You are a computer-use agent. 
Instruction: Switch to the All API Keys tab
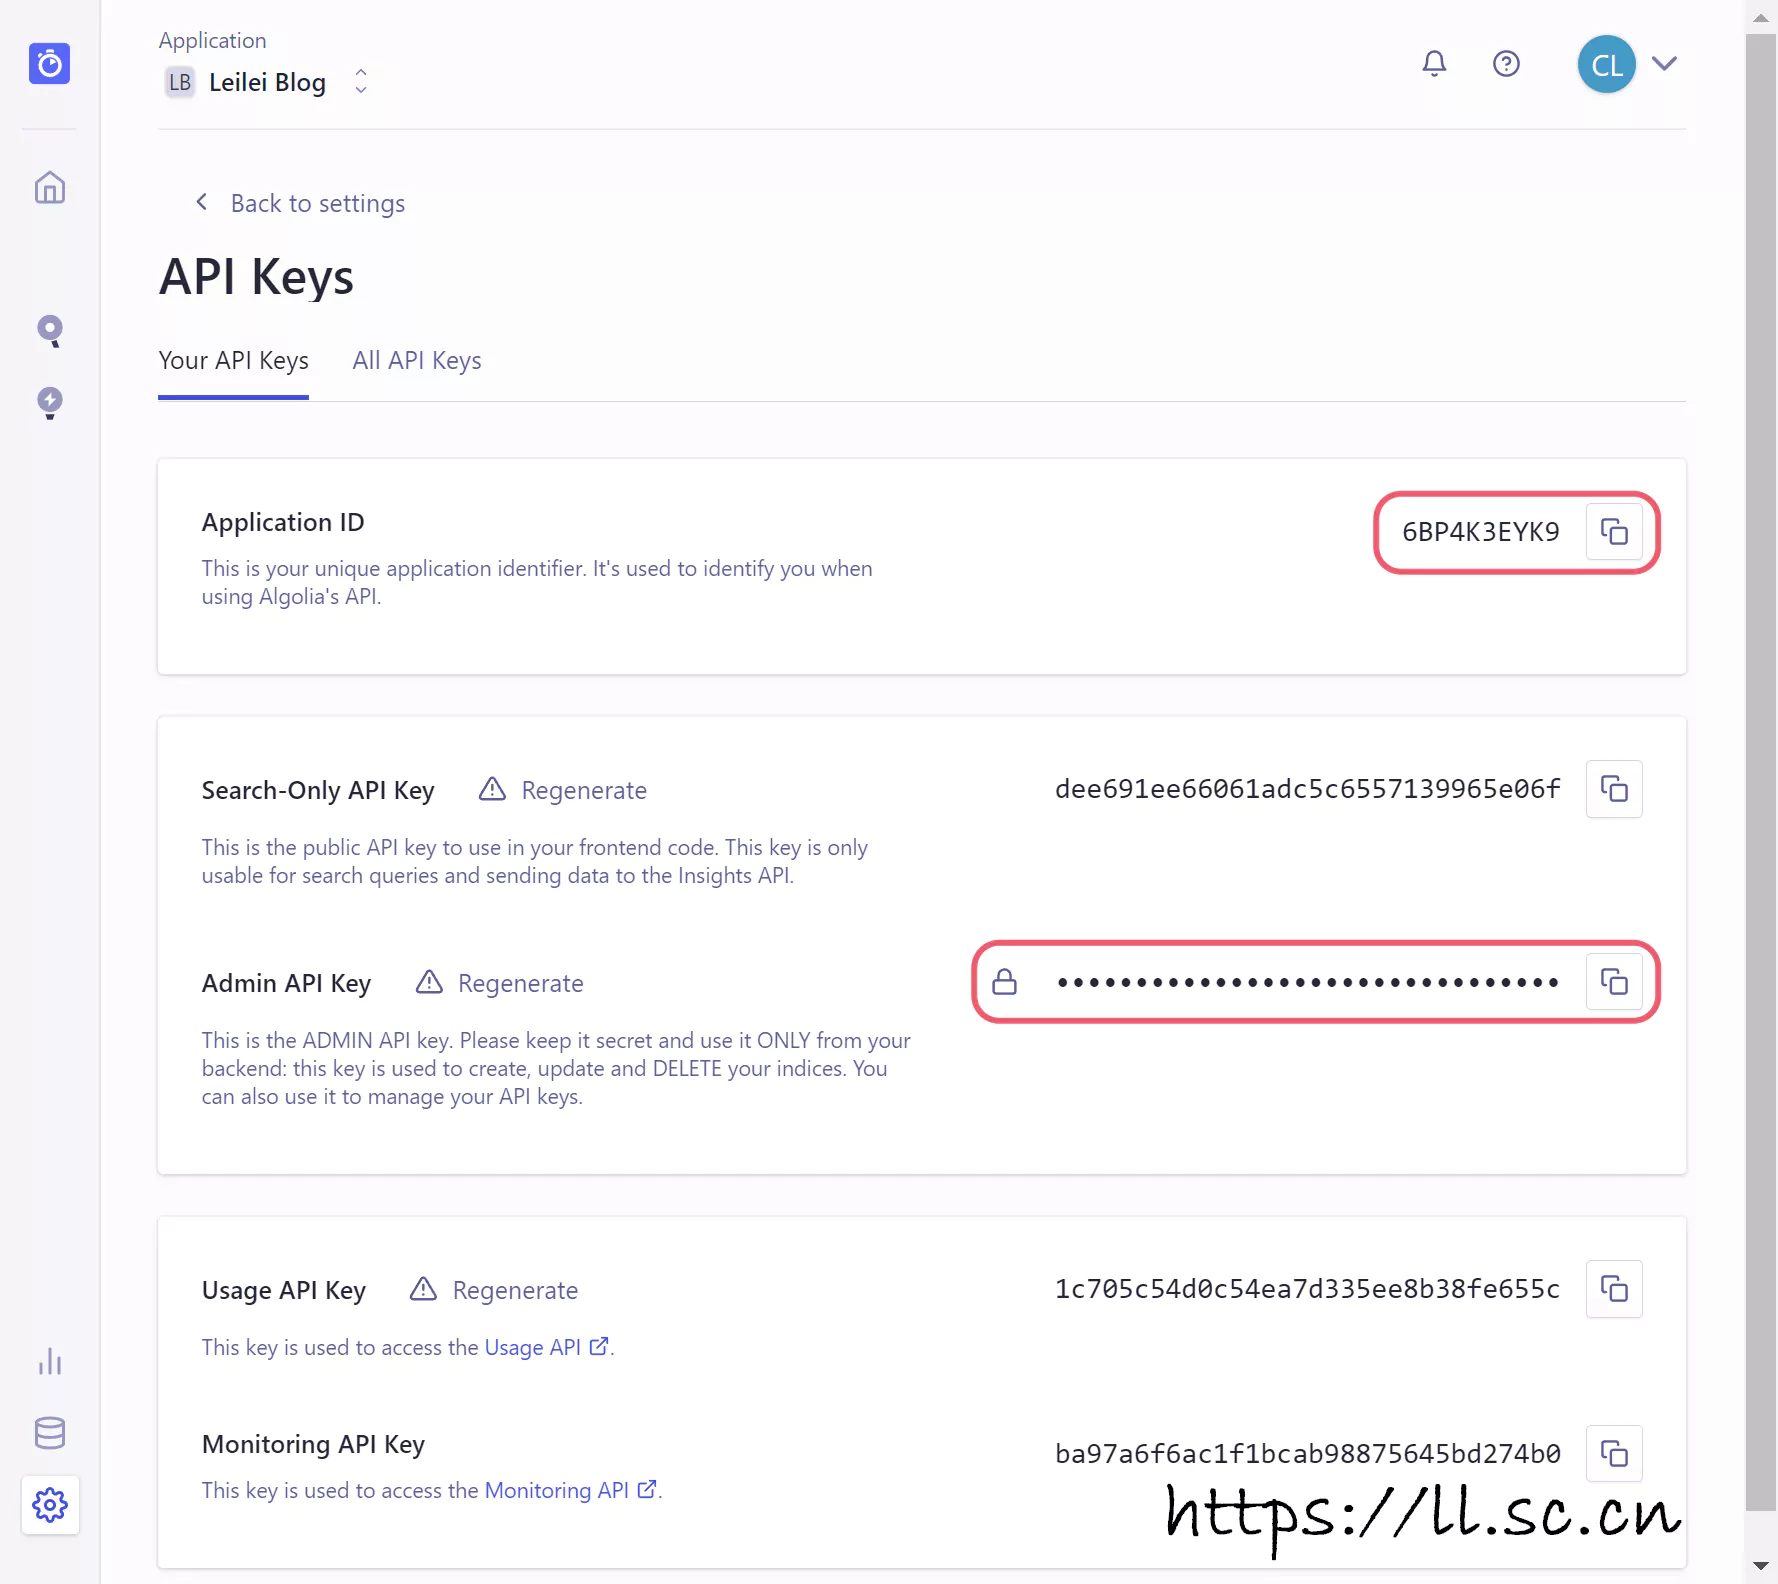pyautogui.click(x=416, y=361)
